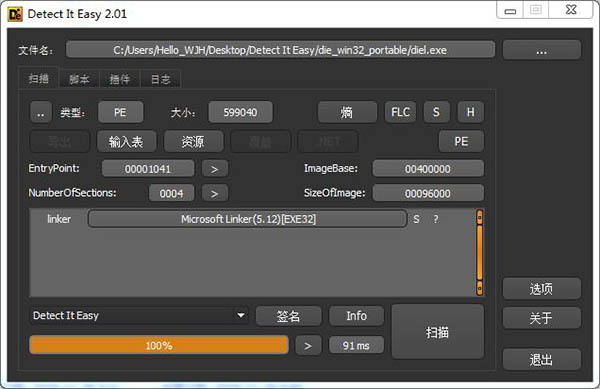Click the two-dot button beside 类型
The width and height of the screenshot is (600, 389).
(41, 112)
